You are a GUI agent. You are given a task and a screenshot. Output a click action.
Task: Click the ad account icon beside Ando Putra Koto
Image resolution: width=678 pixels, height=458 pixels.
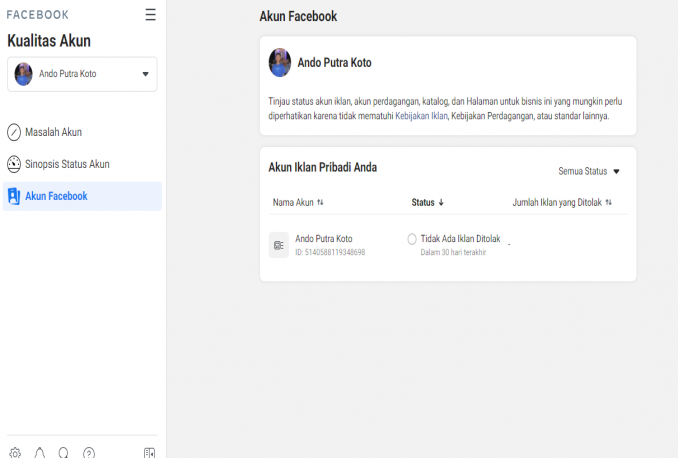[278, 245]
